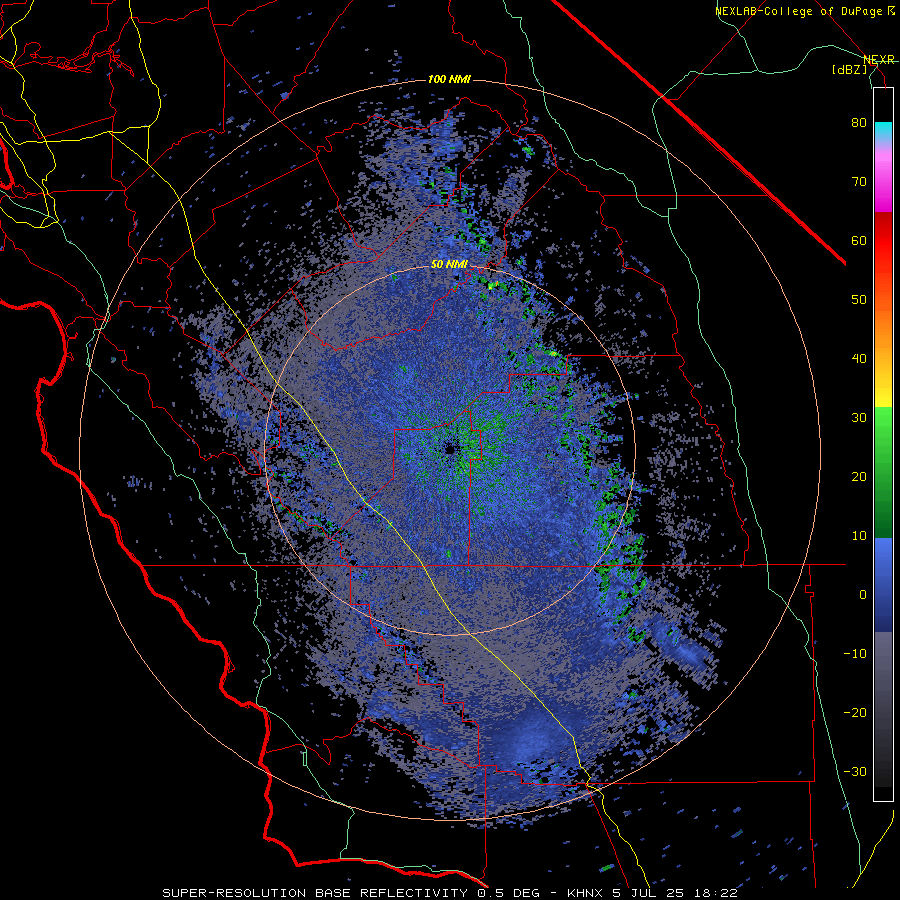This screenshot has height=900, width=900.
Task: Click the -10 value on the dBZ scale
Action: [855, 654]
